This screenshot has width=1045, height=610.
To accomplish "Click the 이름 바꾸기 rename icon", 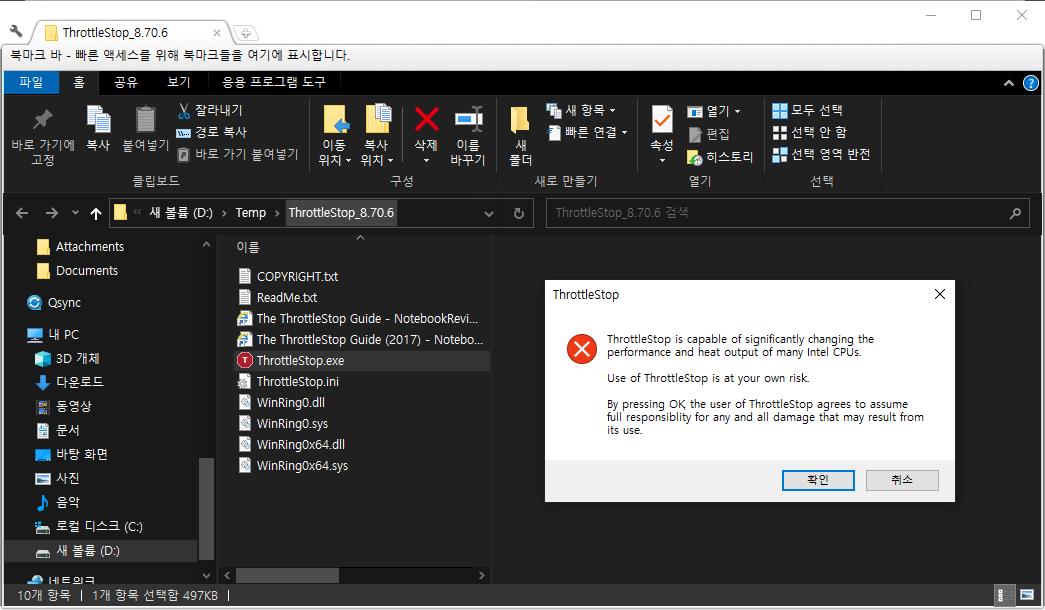I will point(469,119).
